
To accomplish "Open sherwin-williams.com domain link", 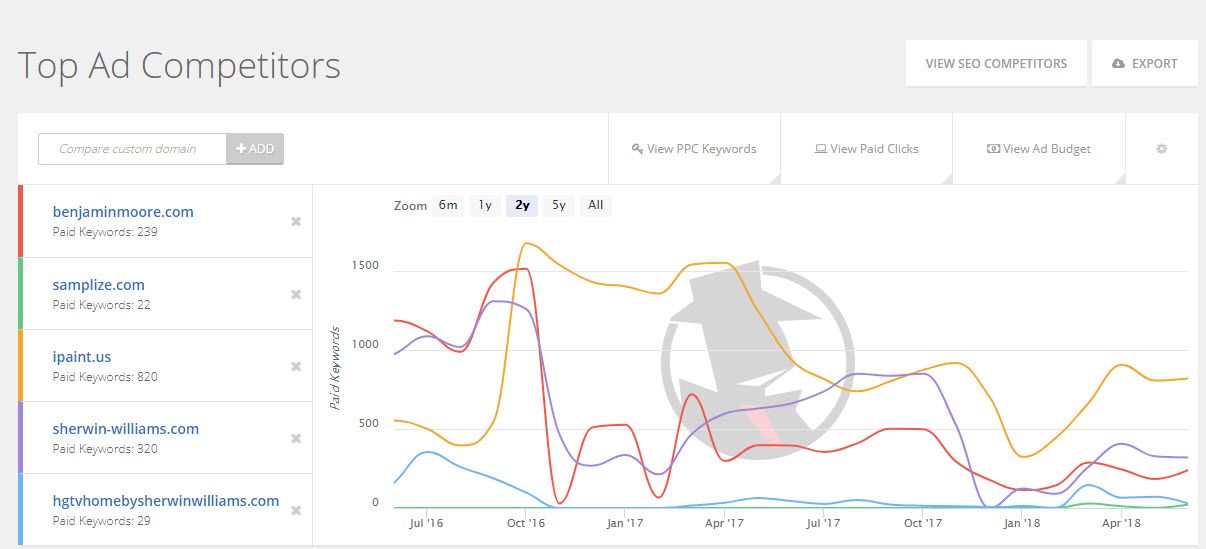I will (x=126, y=429).
